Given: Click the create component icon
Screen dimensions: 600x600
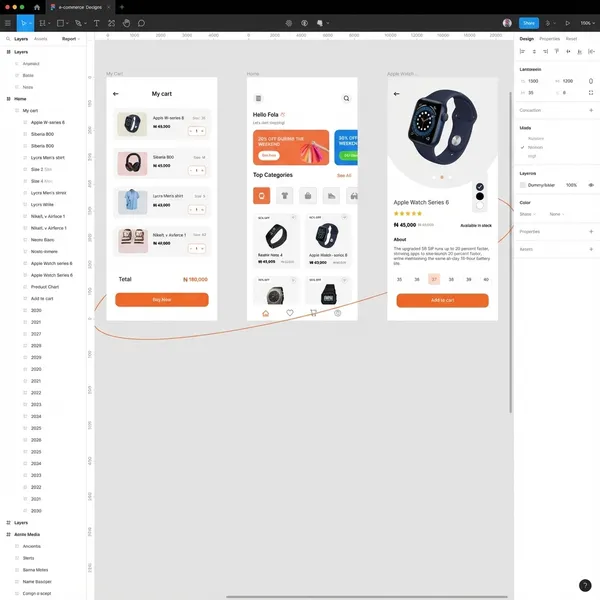Looking at the screenshot, I should coord(289,23).
